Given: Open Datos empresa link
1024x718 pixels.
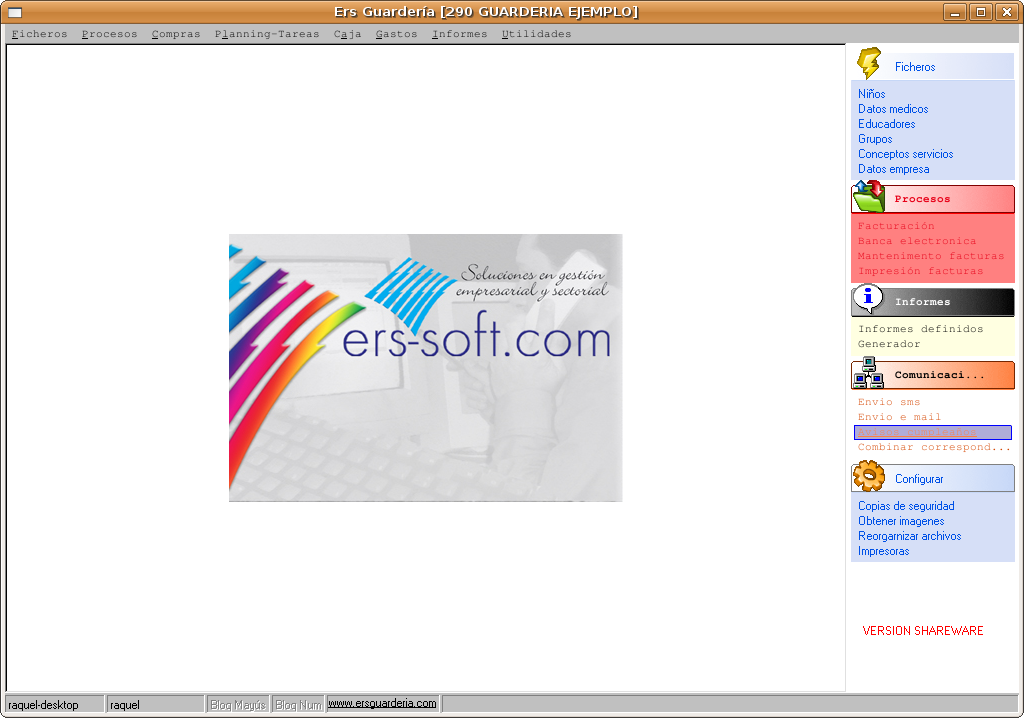Looking at the screenshot, I should [893, 169].
